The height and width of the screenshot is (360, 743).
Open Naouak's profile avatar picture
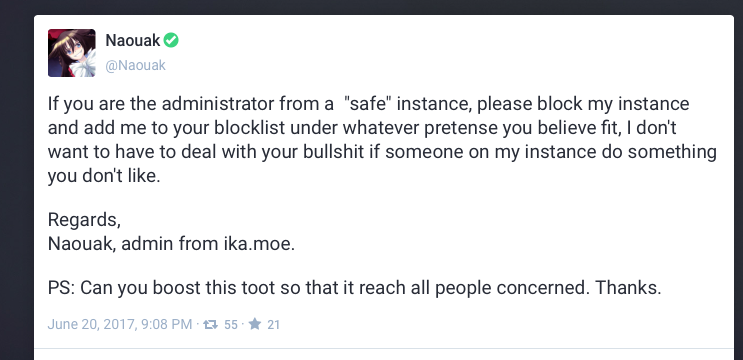pos(72,53)
